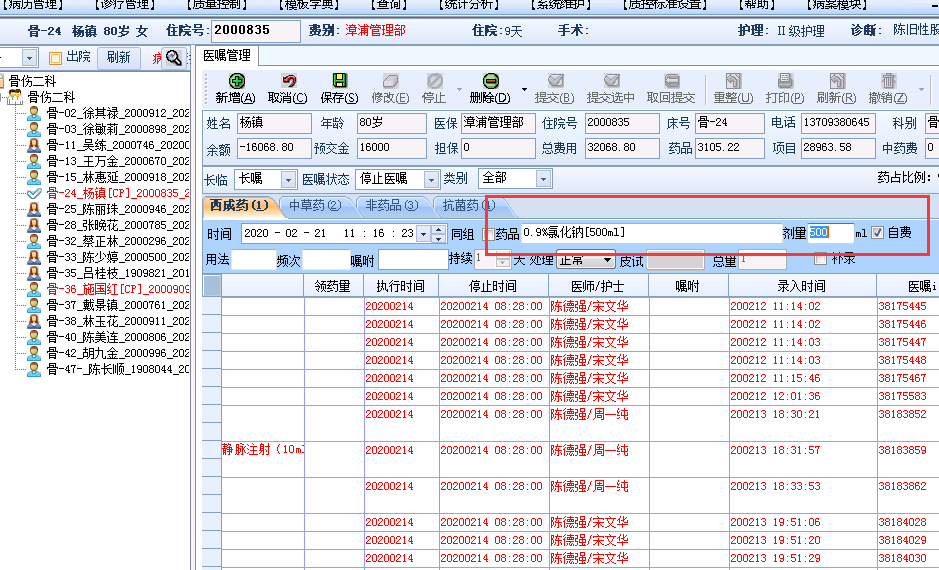Open the 类别 category dropdown showing 全部
The image size is (939, 570).
[543, 178]
